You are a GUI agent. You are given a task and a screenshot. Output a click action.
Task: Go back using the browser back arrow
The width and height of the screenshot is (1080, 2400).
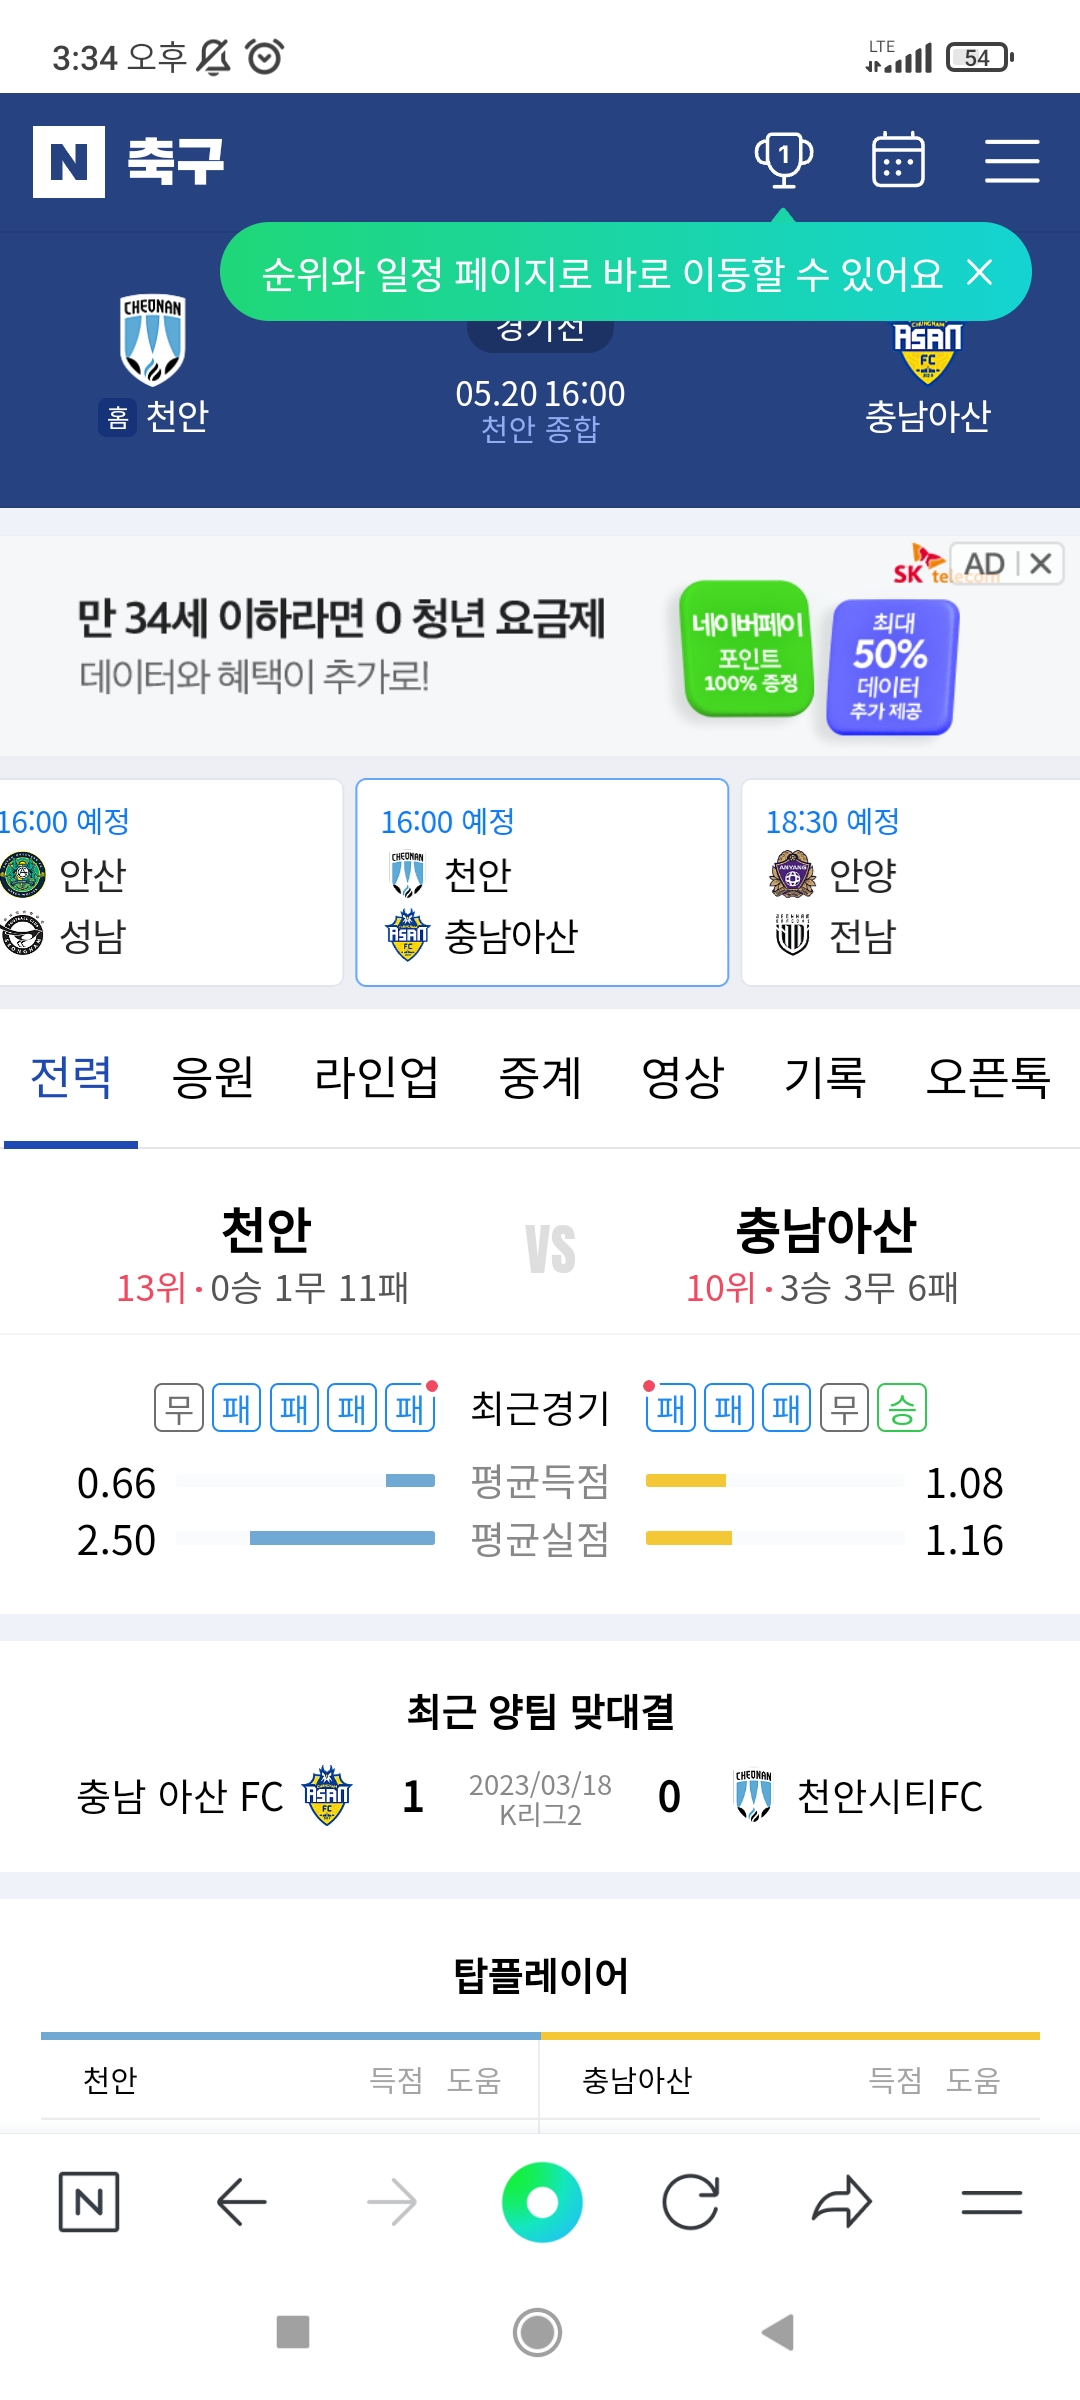tap(241, 2202)
